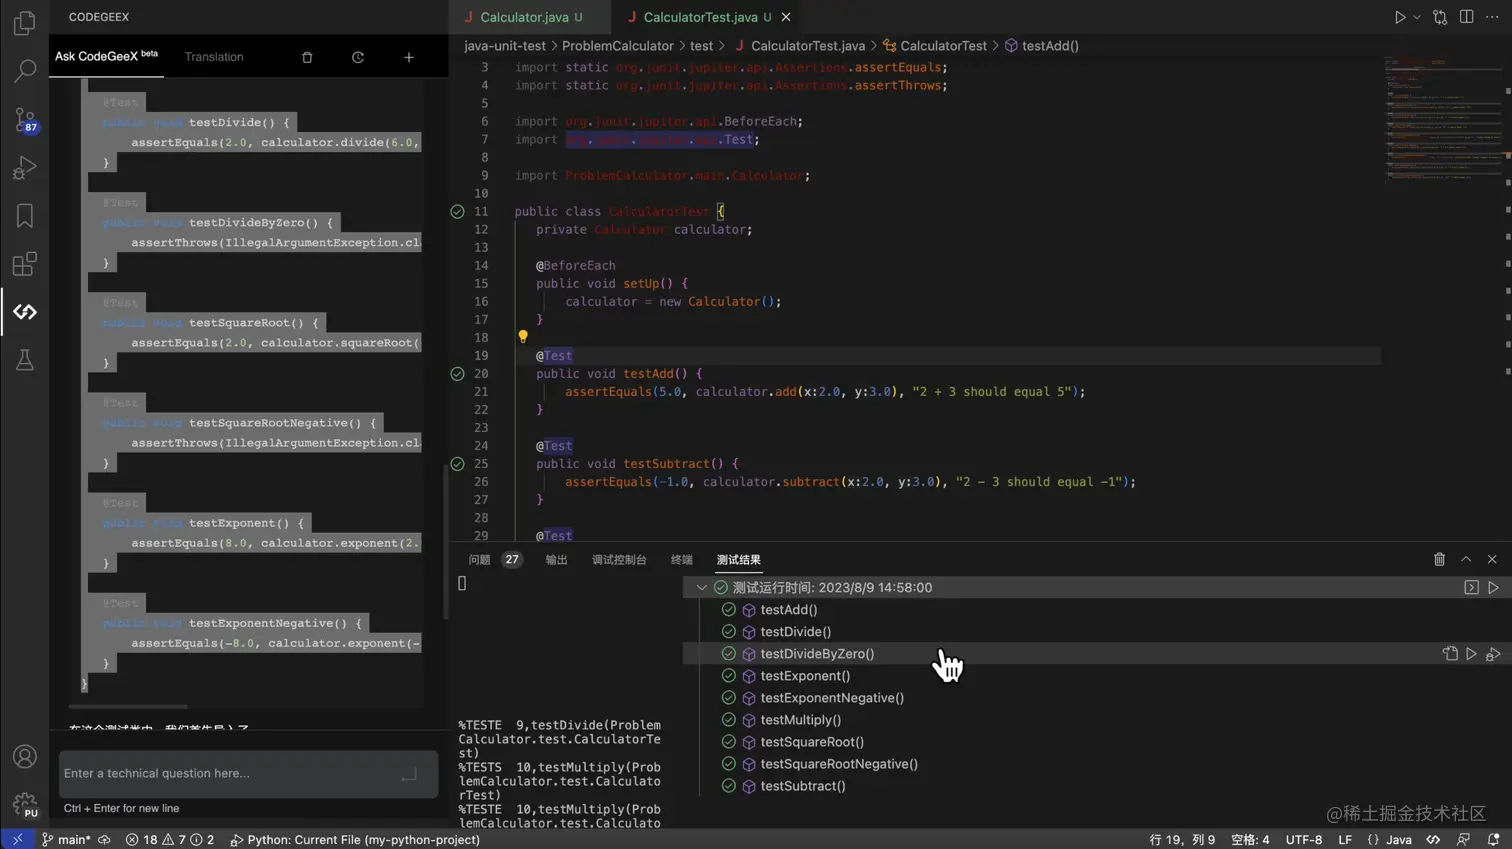Image resolution: width=1512 pixels, height=849 pixels.
Task: Close the bottom panel
Action: [1492, 560]
